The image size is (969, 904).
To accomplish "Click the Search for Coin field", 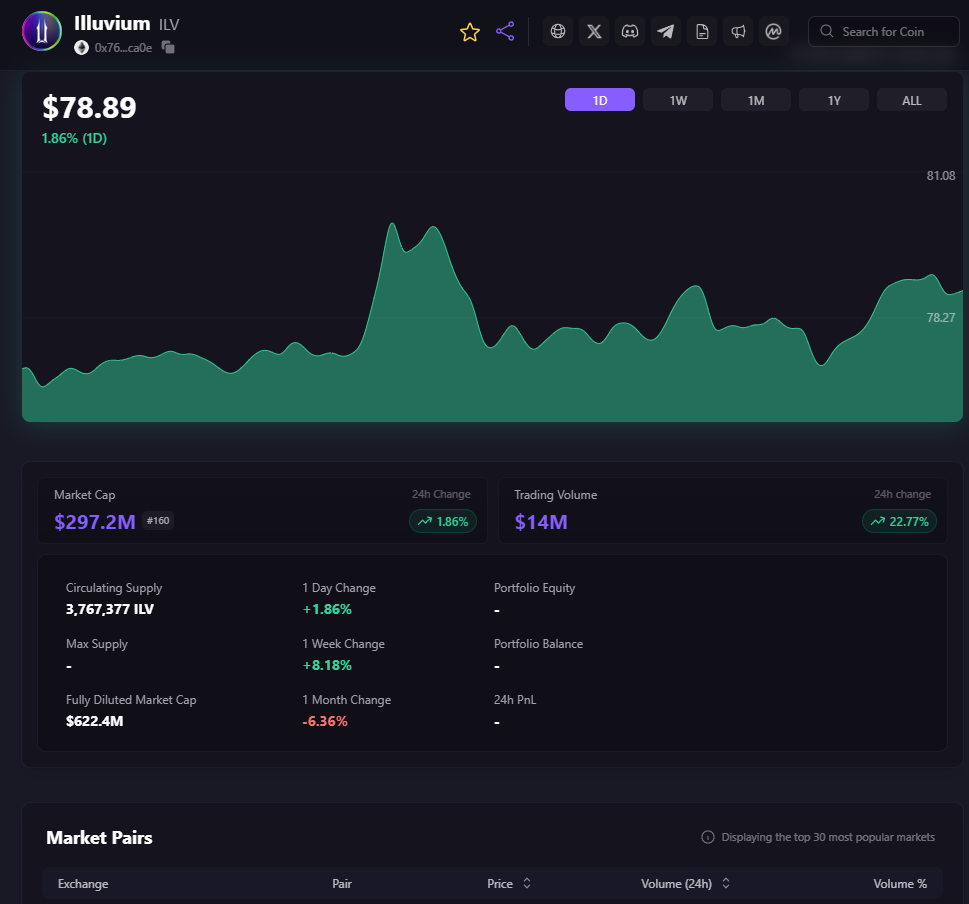I will coord(883,32).
